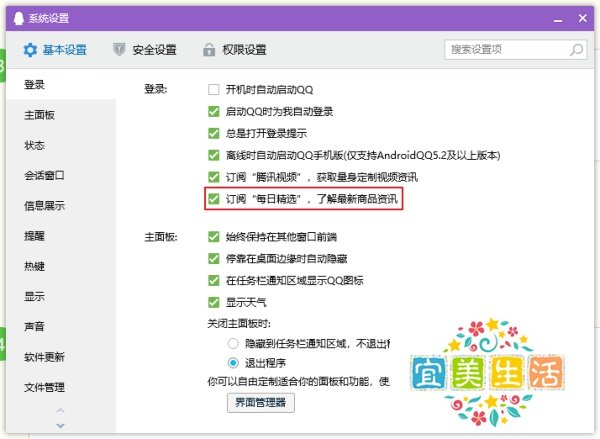Toggle 在任务栏通知区域显示QQ图标 checkbox

click(214, 280)
